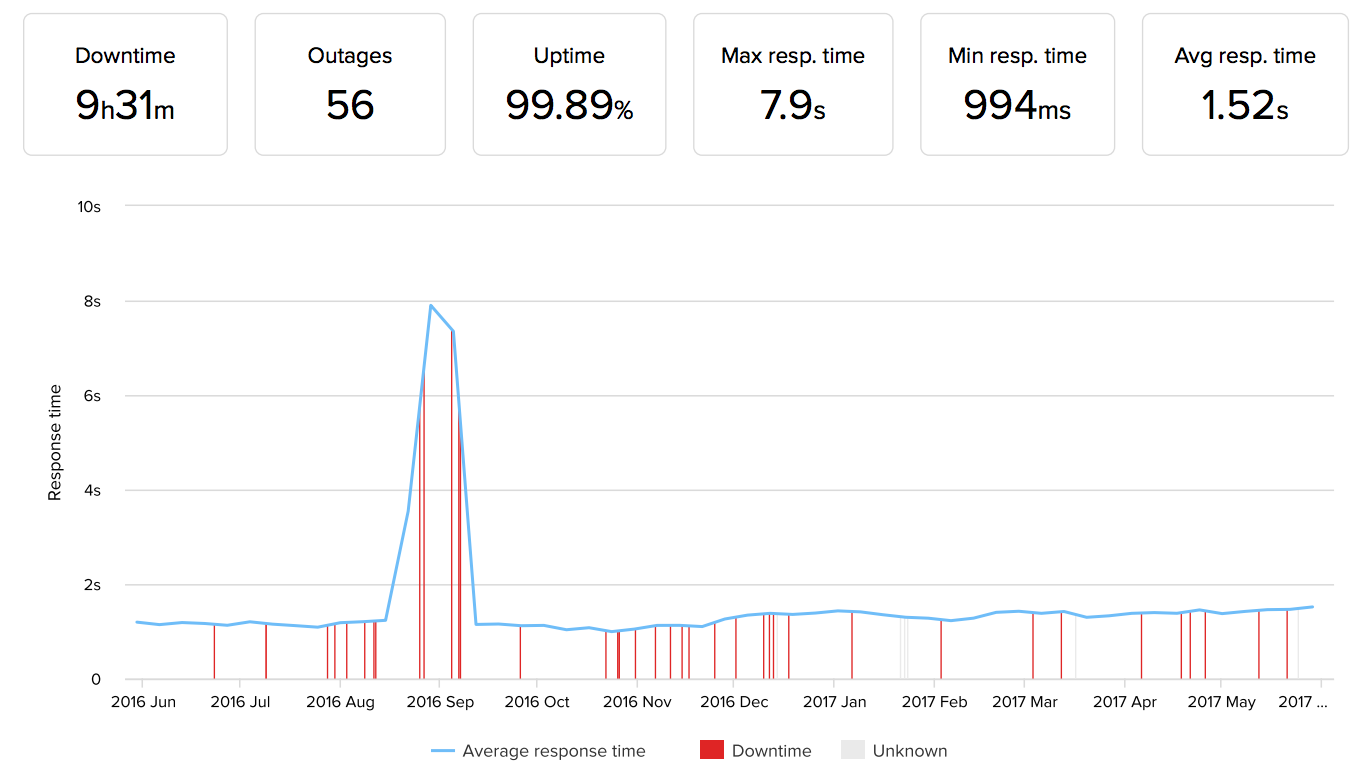Screen dimensions: 1362x768
Task: Click the '2017 May' axis label
Action: click(x=1222, y=702)
